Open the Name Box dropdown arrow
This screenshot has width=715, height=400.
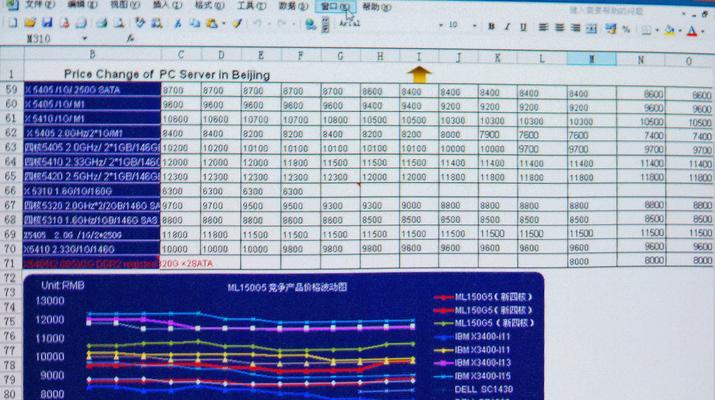pos(84,39)
